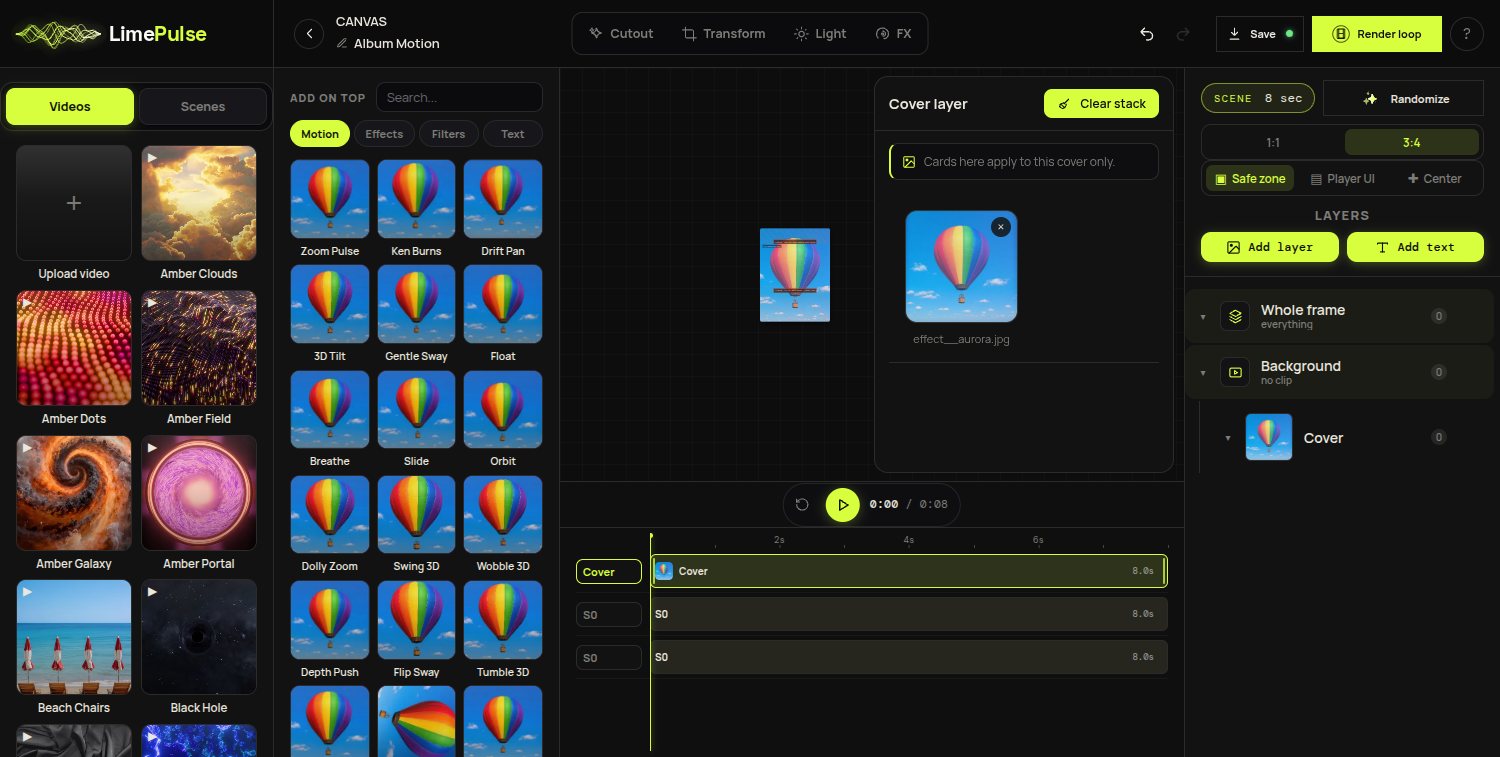The height and width of the screenshot is (757, 1500).
Task: Click the Whole frame stack icon
Action: coord(1235,317)
